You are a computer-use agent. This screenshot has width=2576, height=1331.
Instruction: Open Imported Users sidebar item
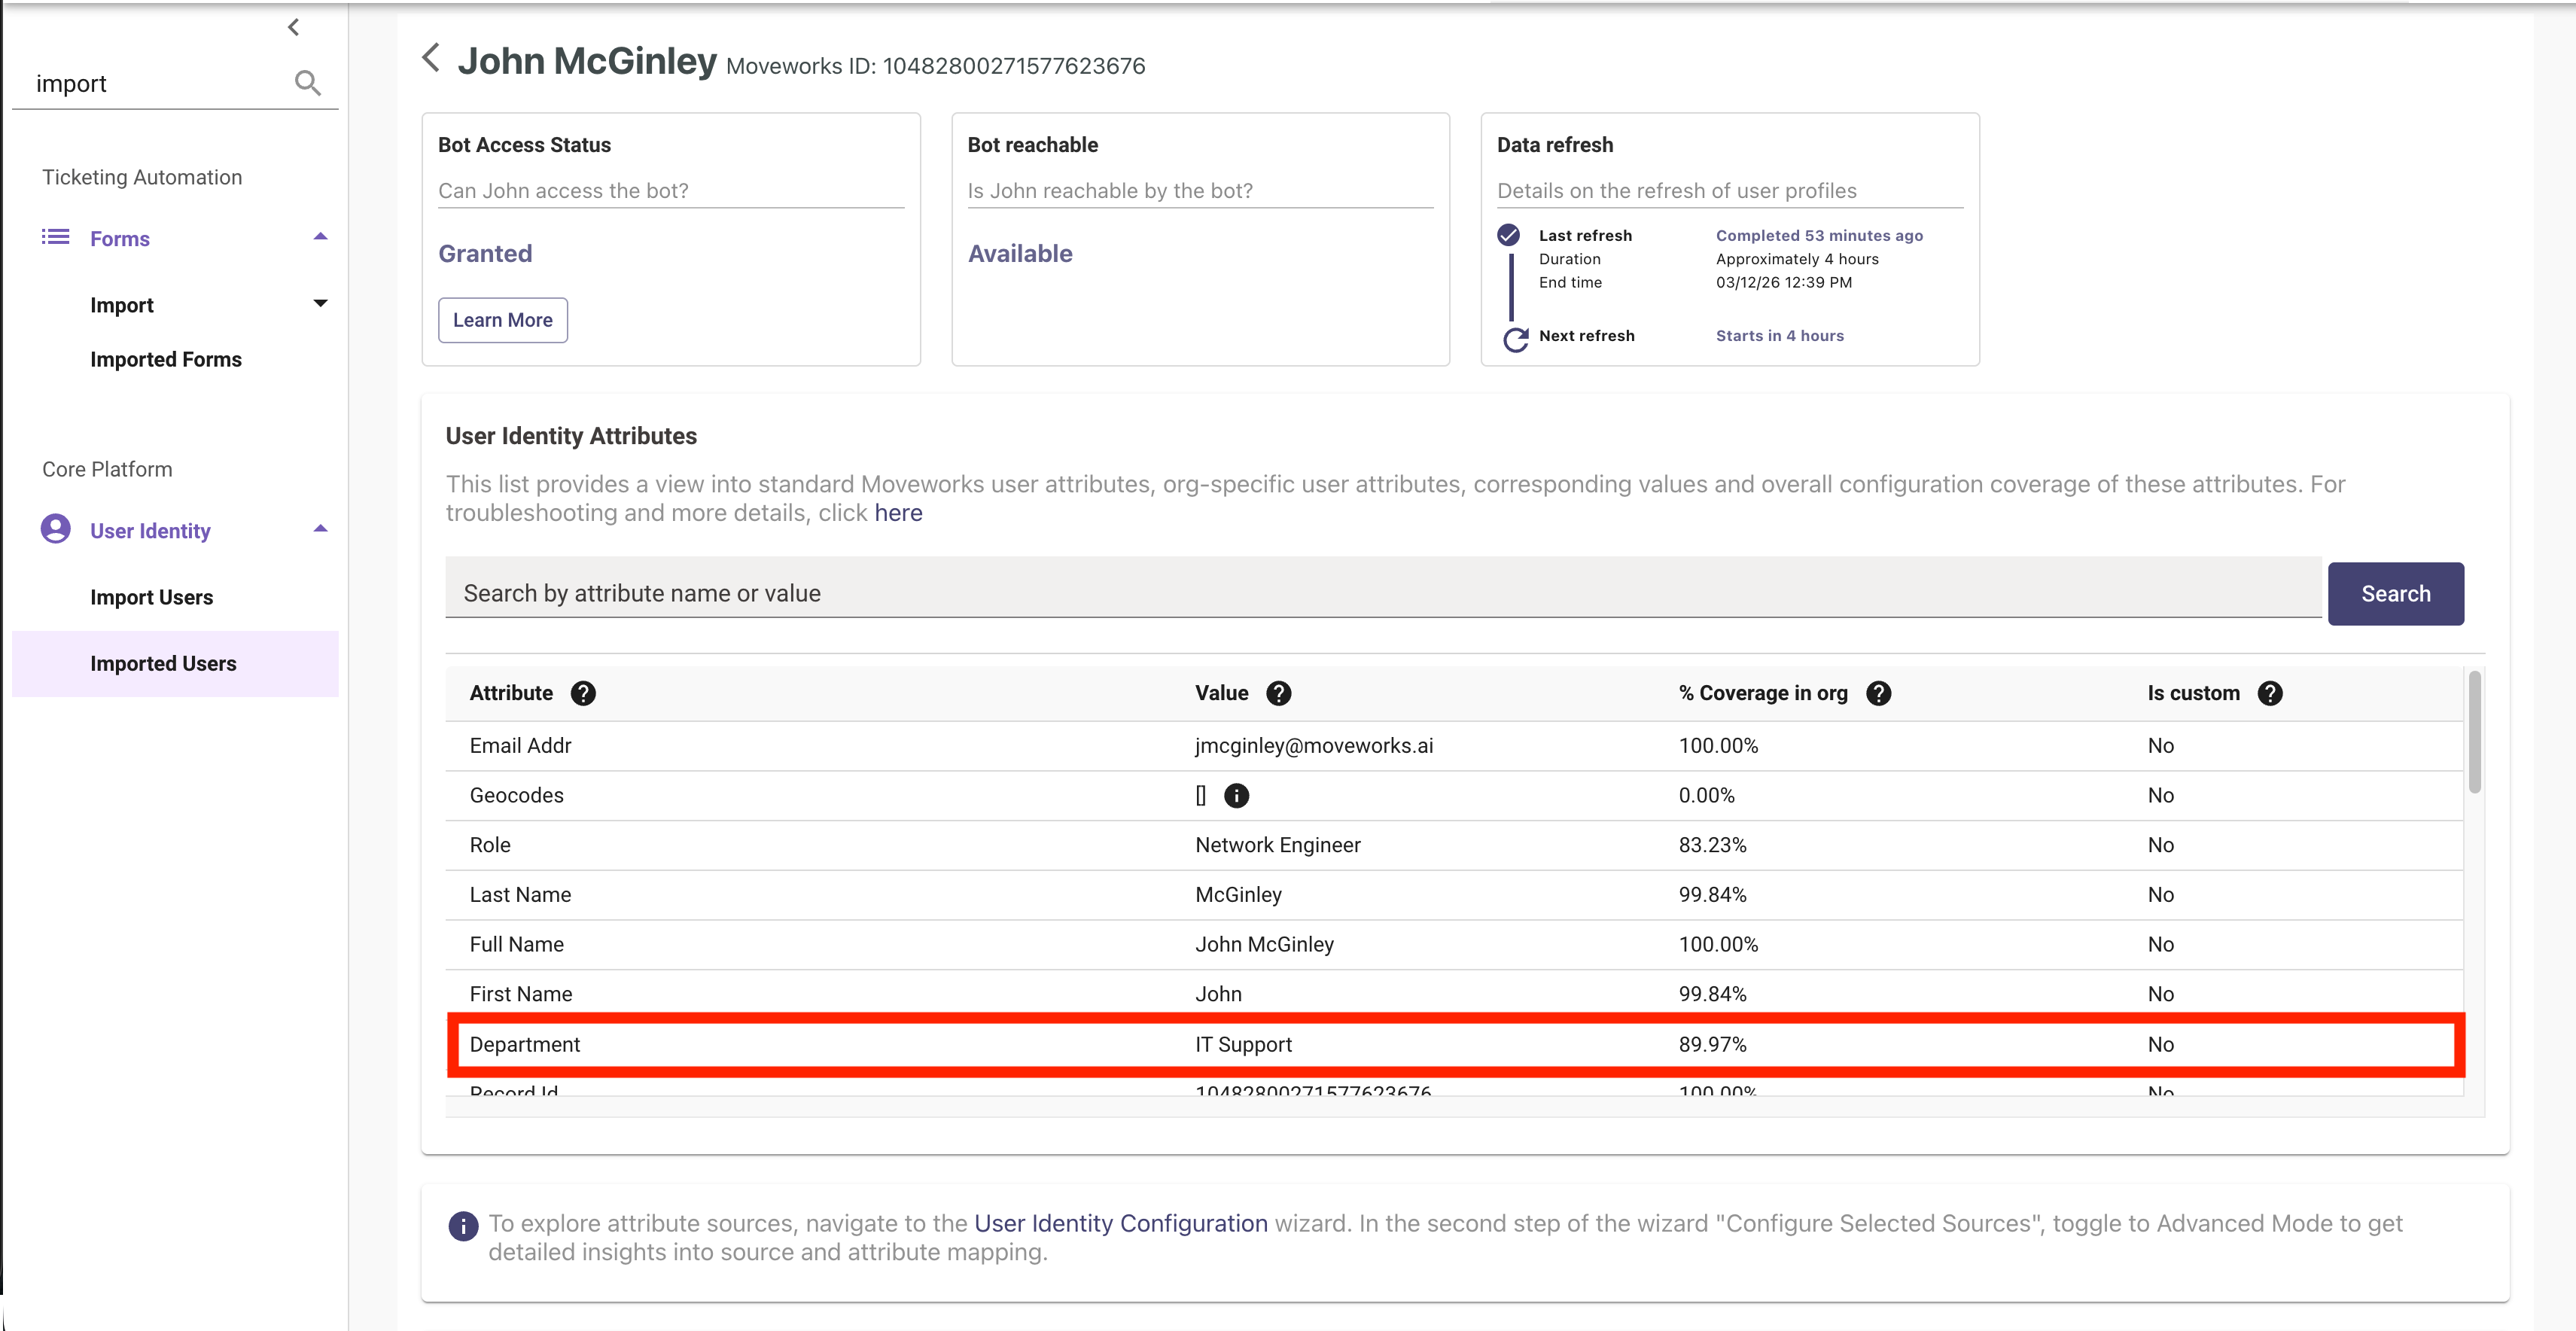pos(163,663)
